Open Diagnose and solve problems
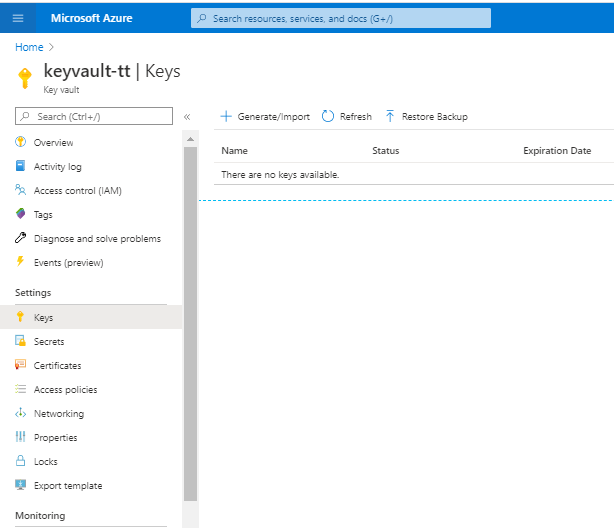The width and height of the screenshot is (614, 528). point(96,239)
